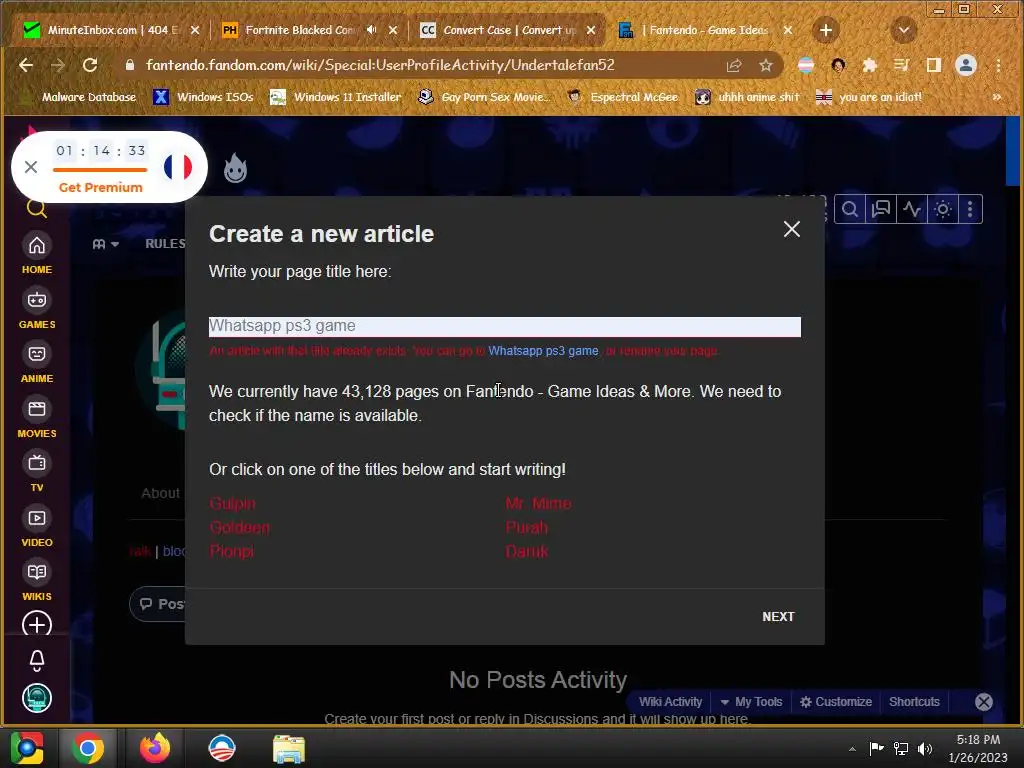
Task: Open the ANIME sidebar section
Action: click(37, 363)
